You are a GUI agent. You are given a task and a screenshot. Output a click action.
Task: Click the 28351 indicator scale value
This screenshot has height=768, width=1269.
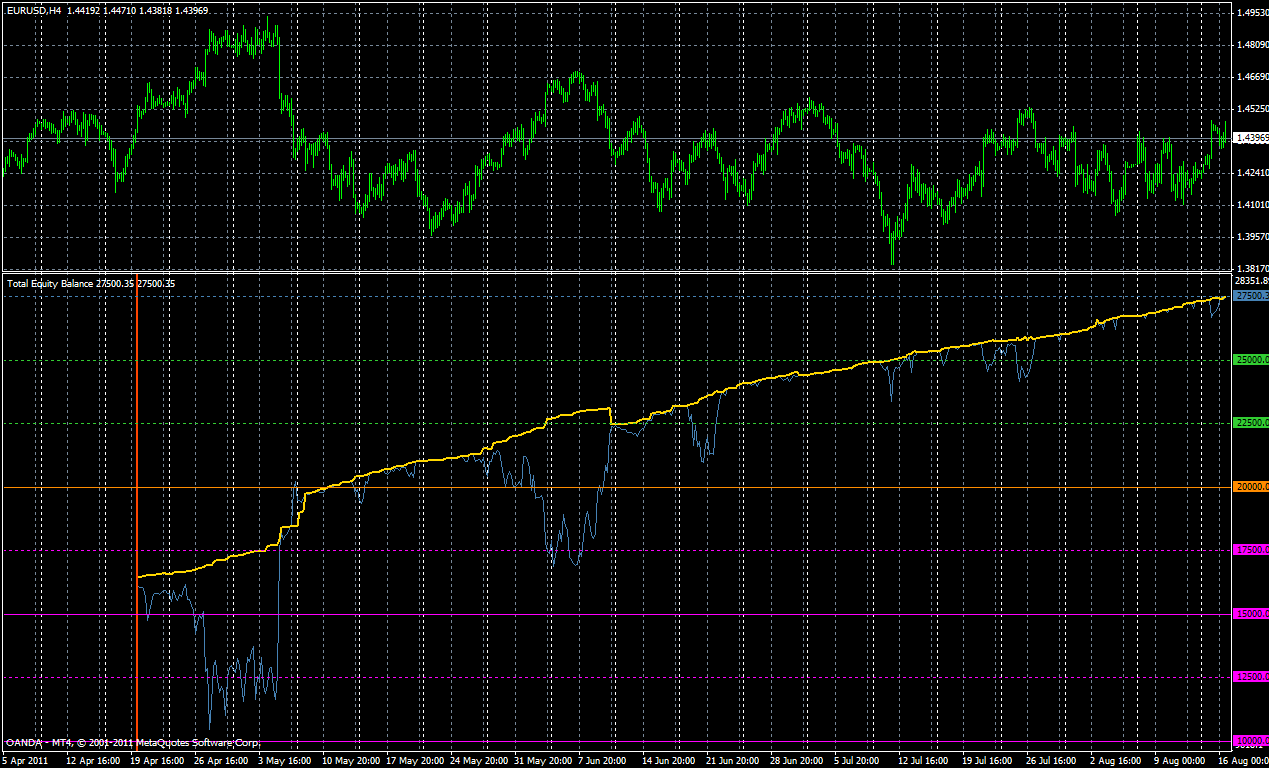(1253, 282)
